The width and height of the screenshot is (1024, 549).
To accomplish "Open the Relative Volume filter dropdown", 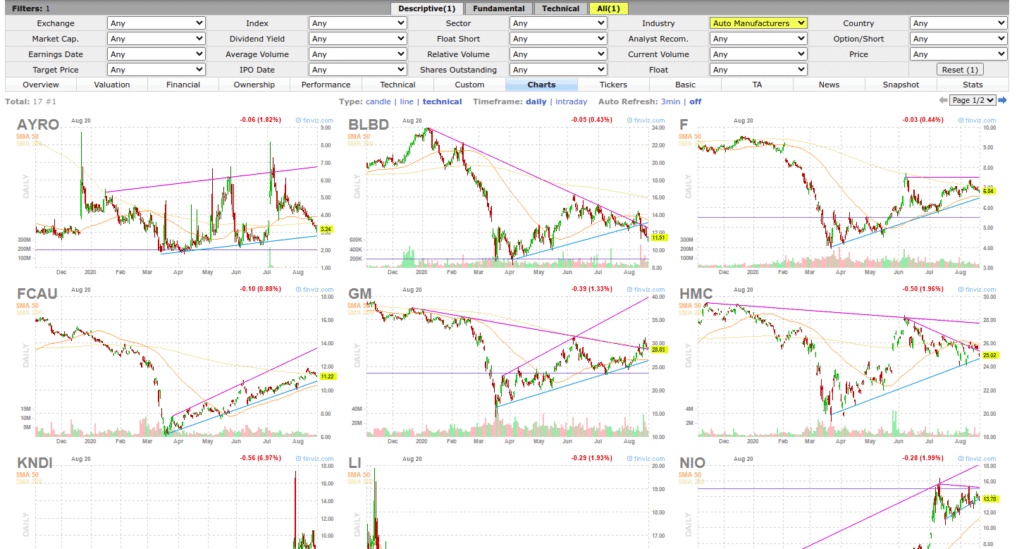I will point(558,54).
